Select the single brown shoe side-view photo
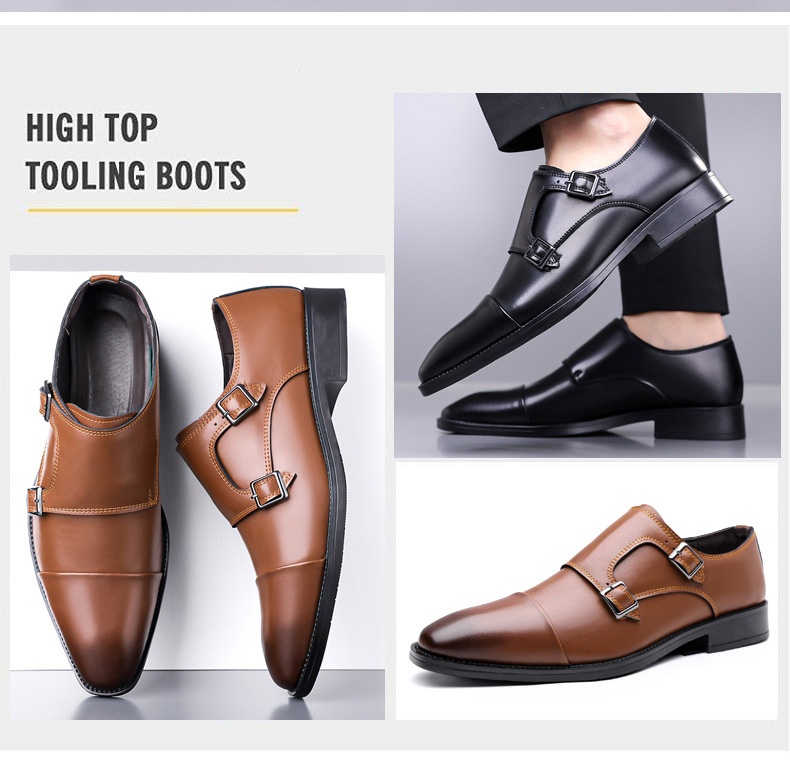 (x=587, y=590)
